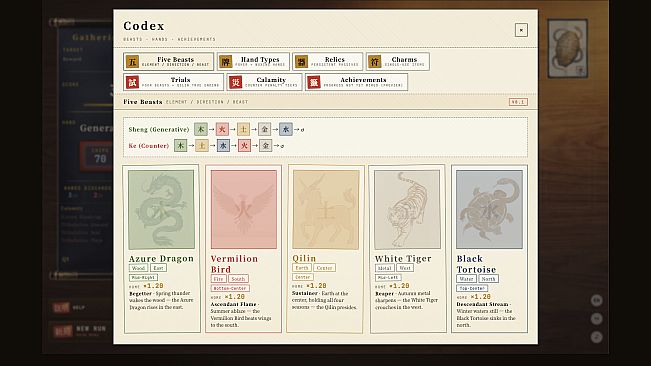651x366 pixels.
Task: Click the grey metal glyph in Ke row
Action: (x=265, y=146)
